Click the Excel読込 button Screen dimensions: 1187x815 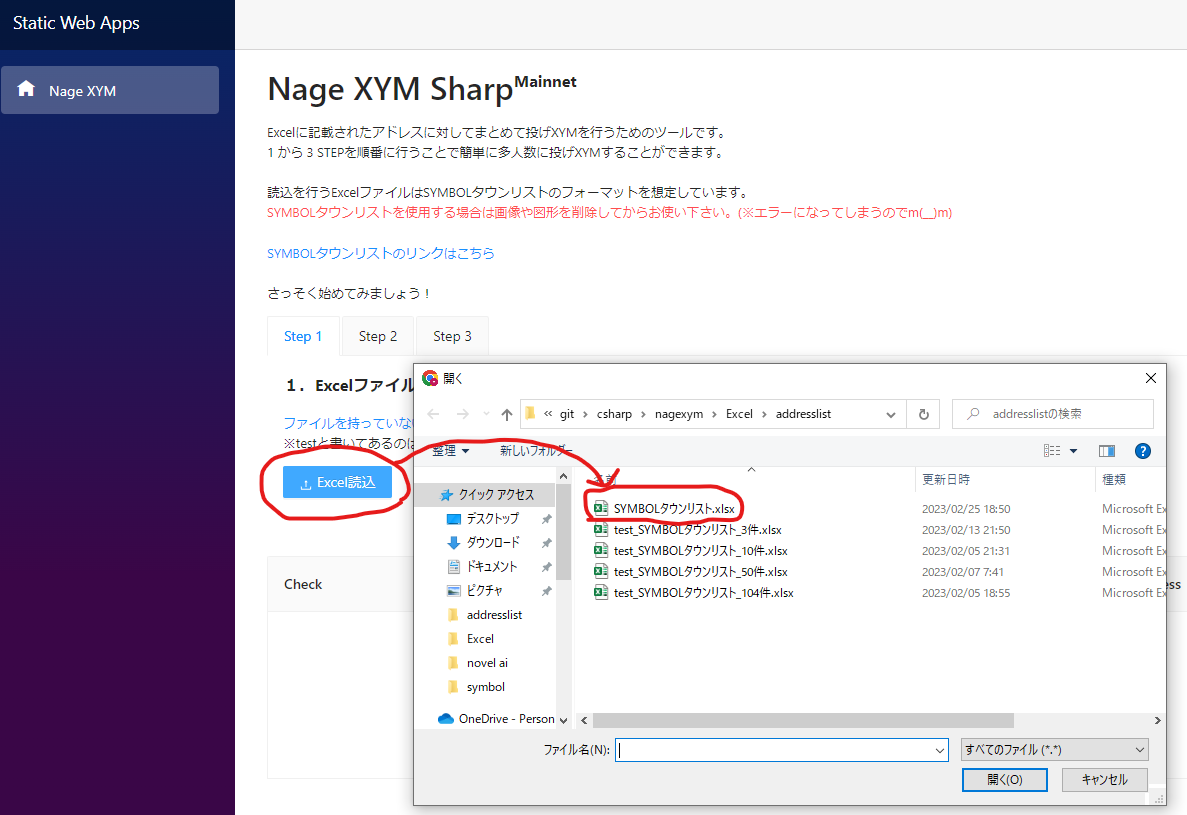(x=338, y=483)
